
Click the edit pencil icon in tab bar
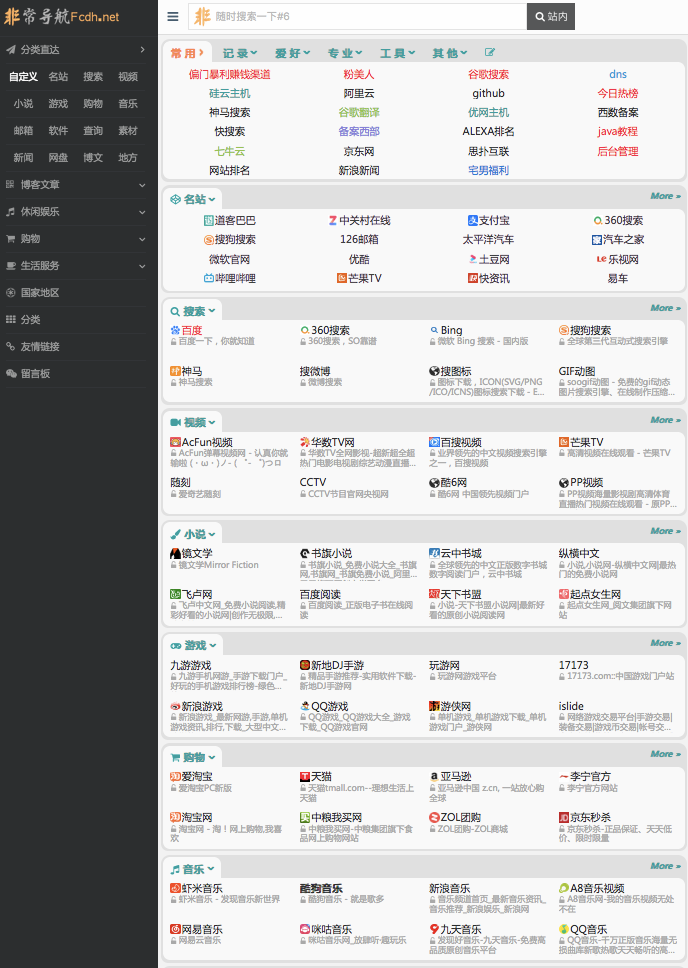click(490, 52)
